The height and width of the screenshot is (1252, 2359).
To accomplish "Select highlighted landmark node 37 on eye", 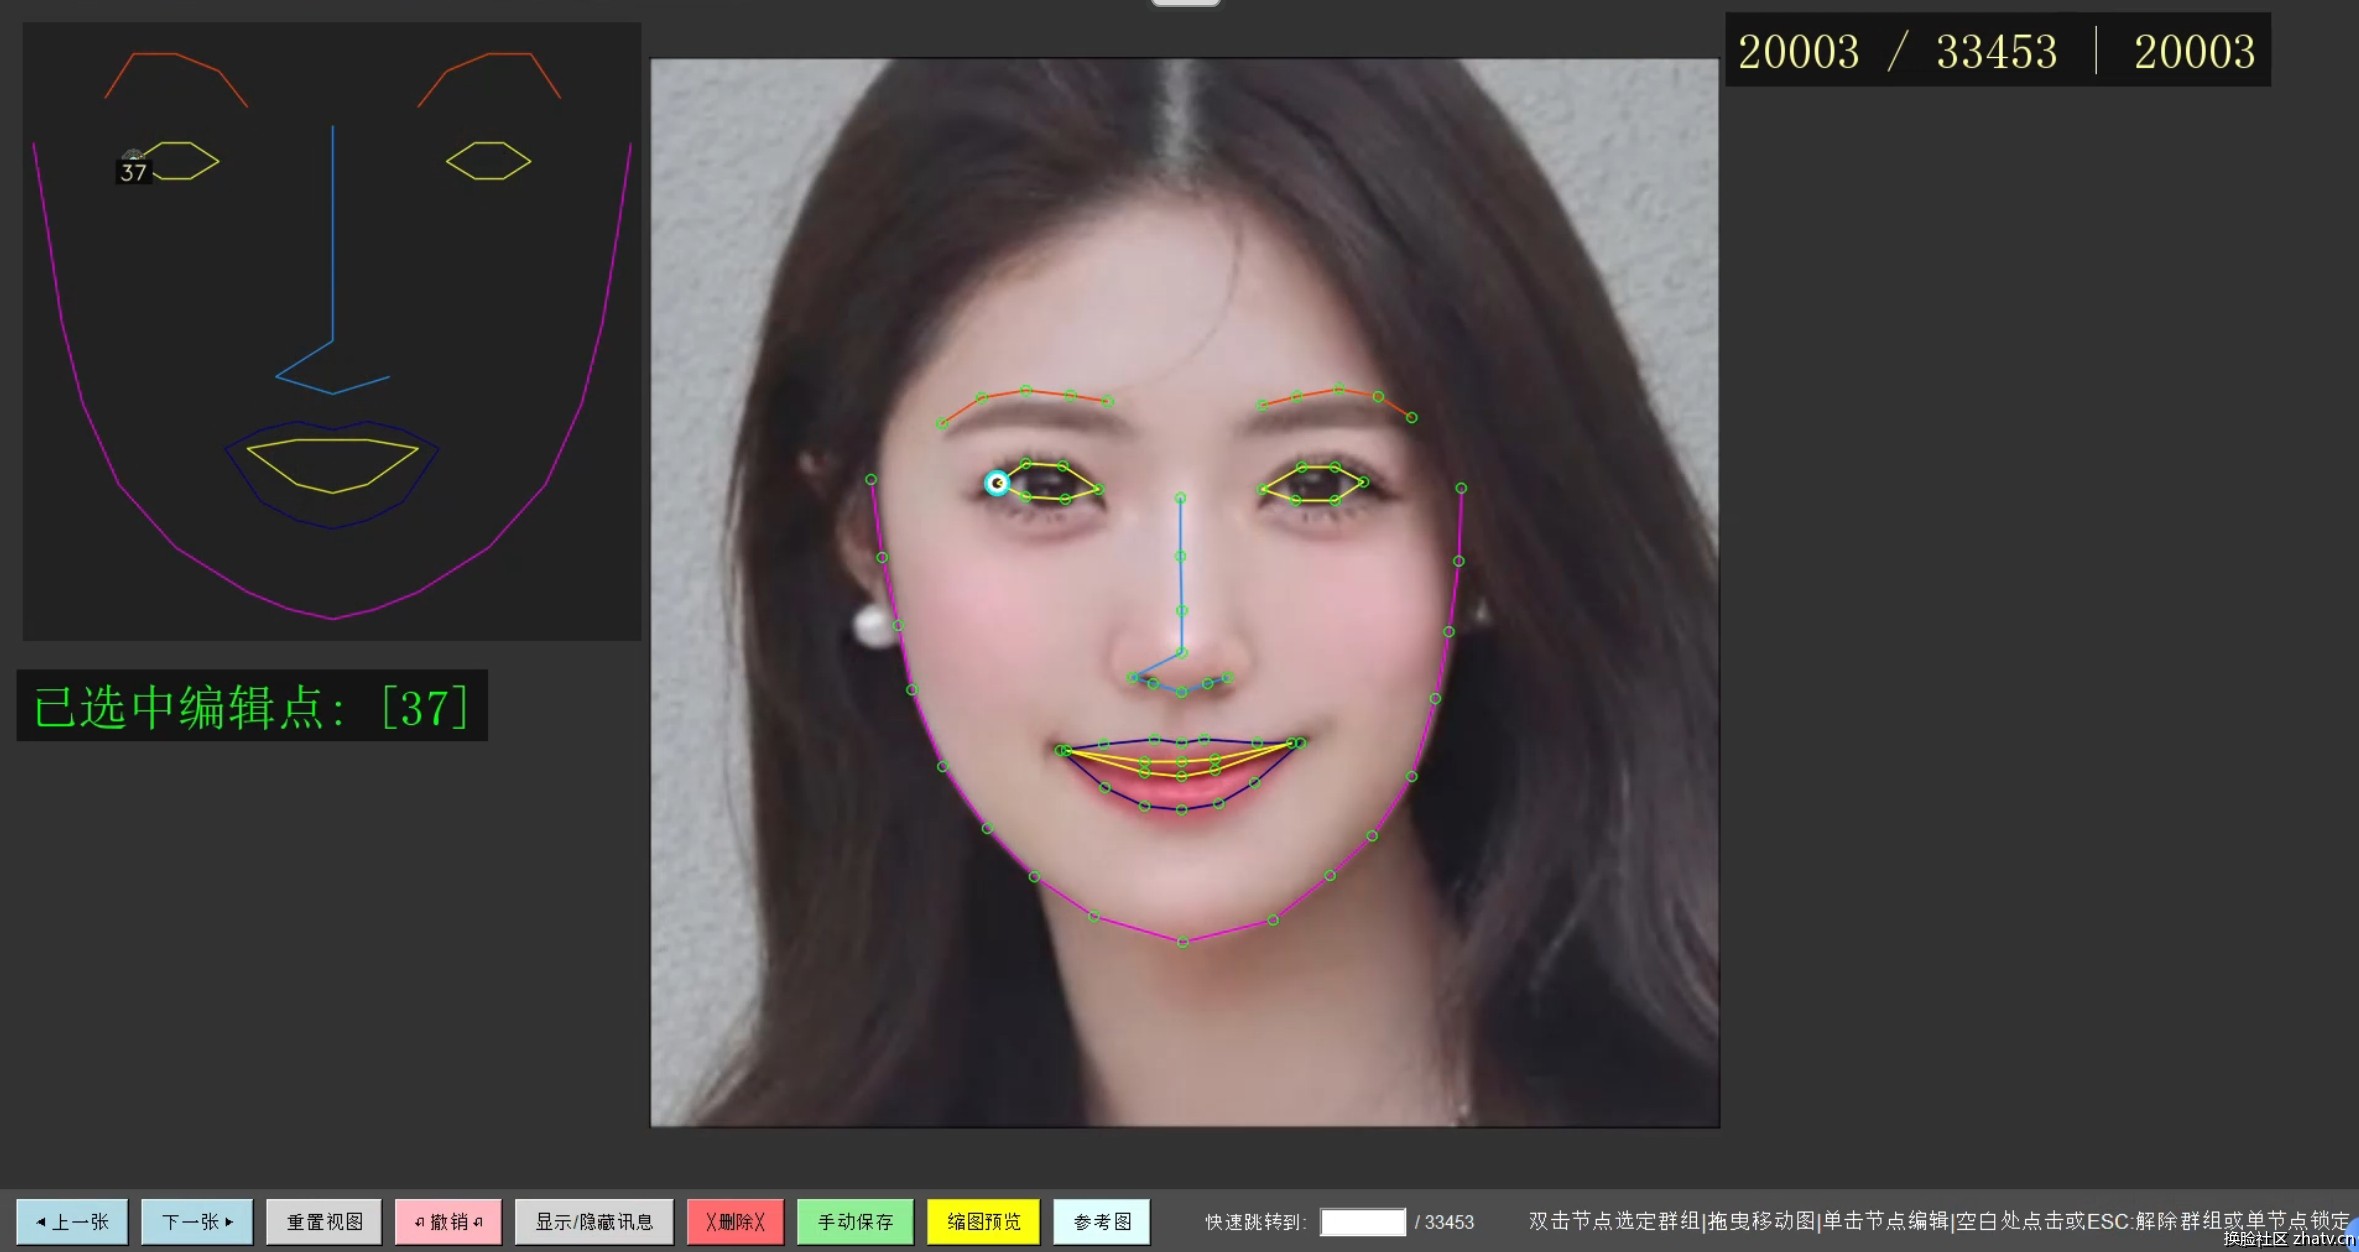I will click(997, 483).
